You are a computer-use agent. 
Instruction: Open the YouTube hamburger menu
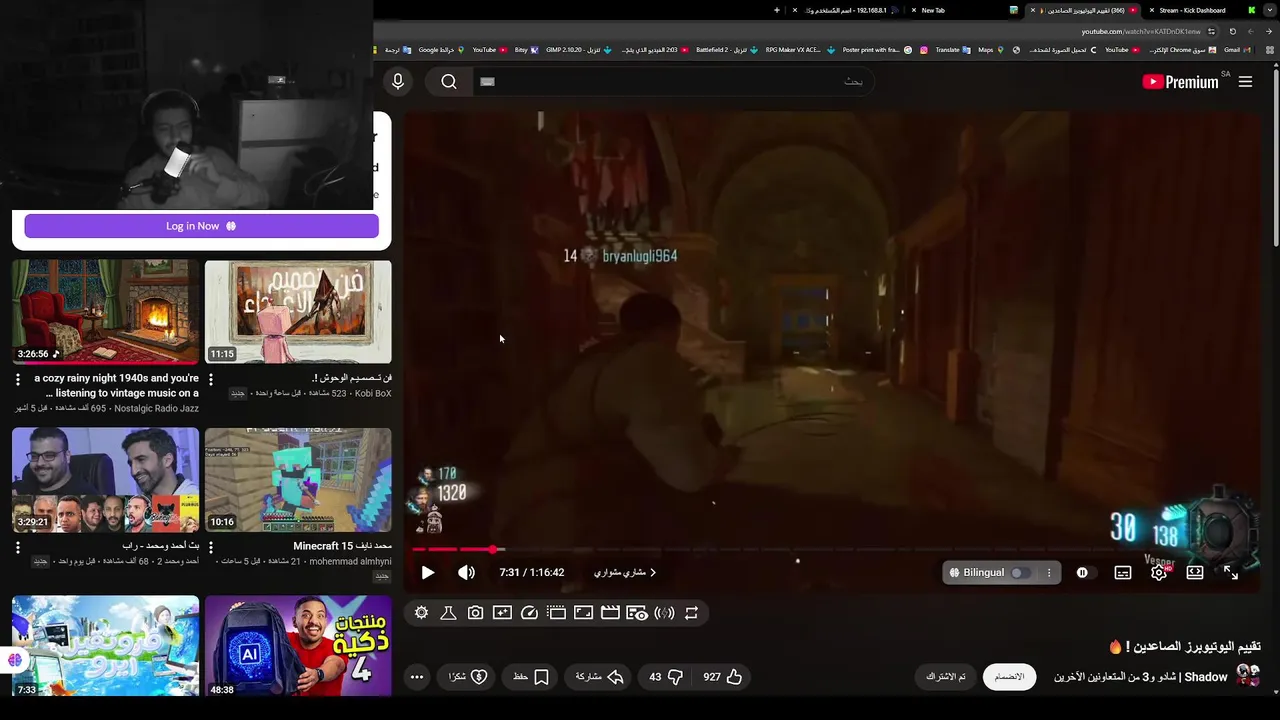(x=1245, y=82)
